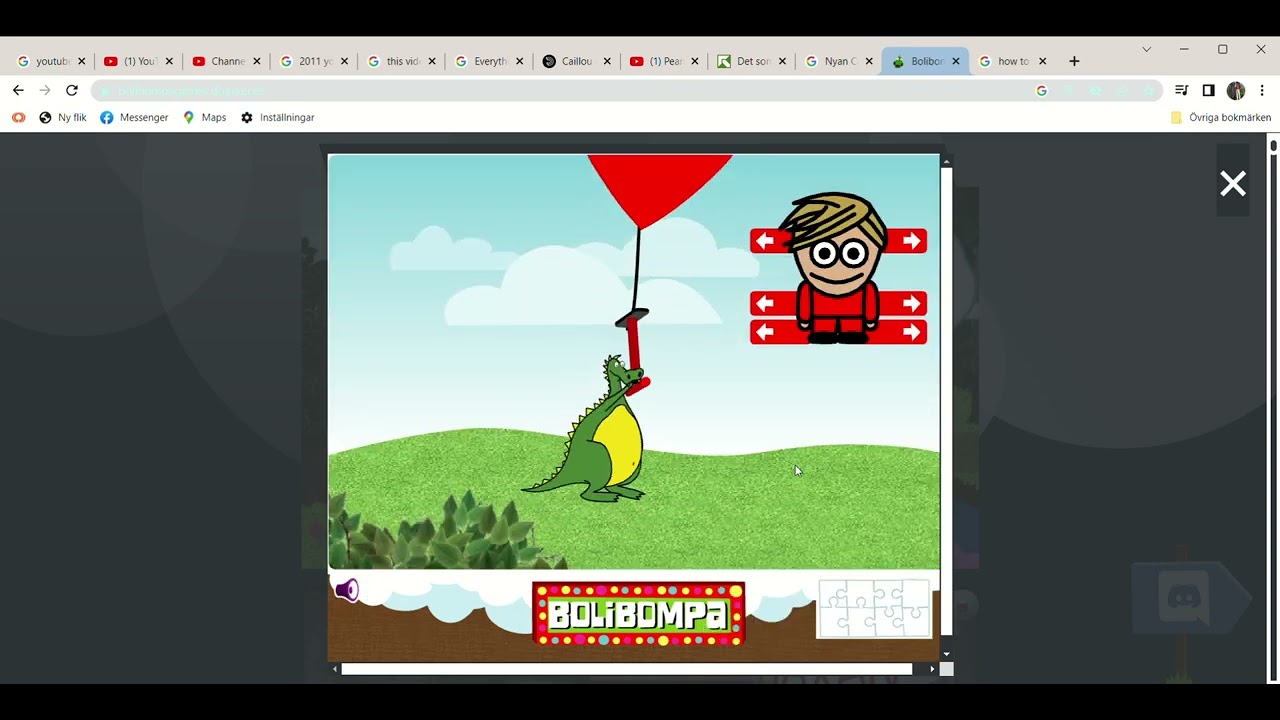Close the how to tab
Viewport: 1280px width, 720px height.
pos(1042,61)
